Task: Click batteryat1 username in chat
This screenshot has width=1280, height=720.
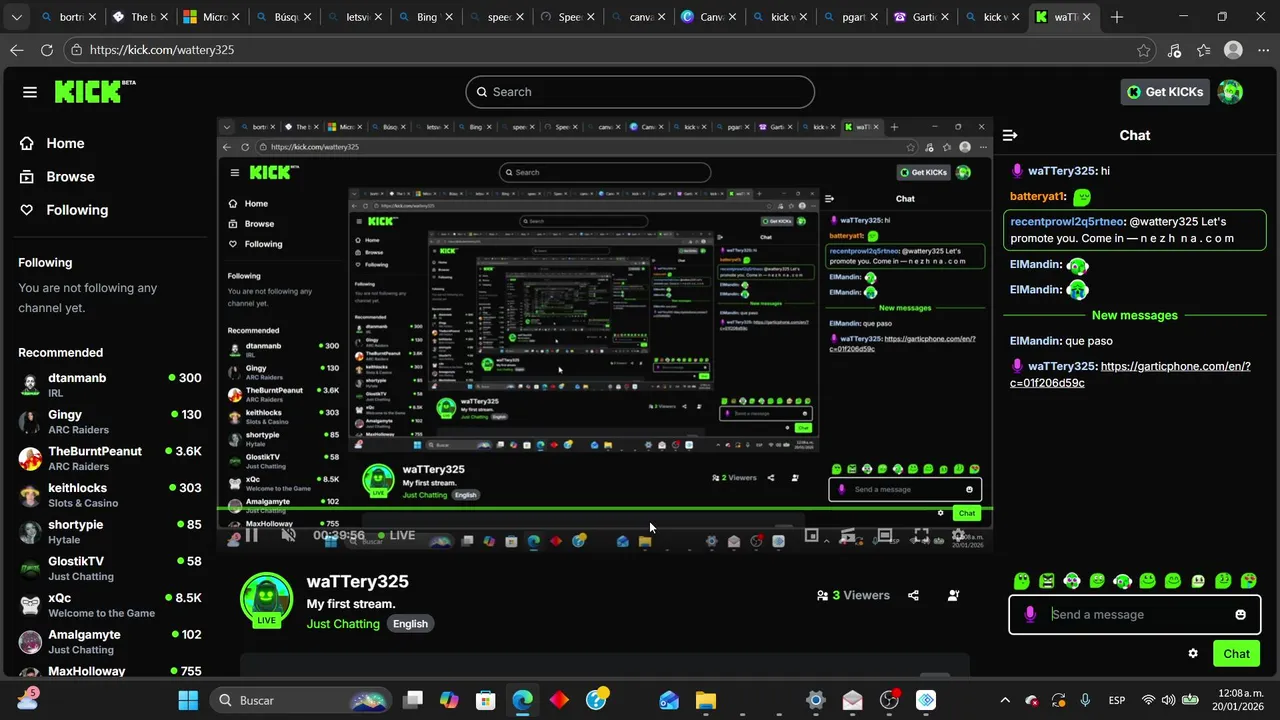Action: pyautogui.click(x=1038, y=197)
